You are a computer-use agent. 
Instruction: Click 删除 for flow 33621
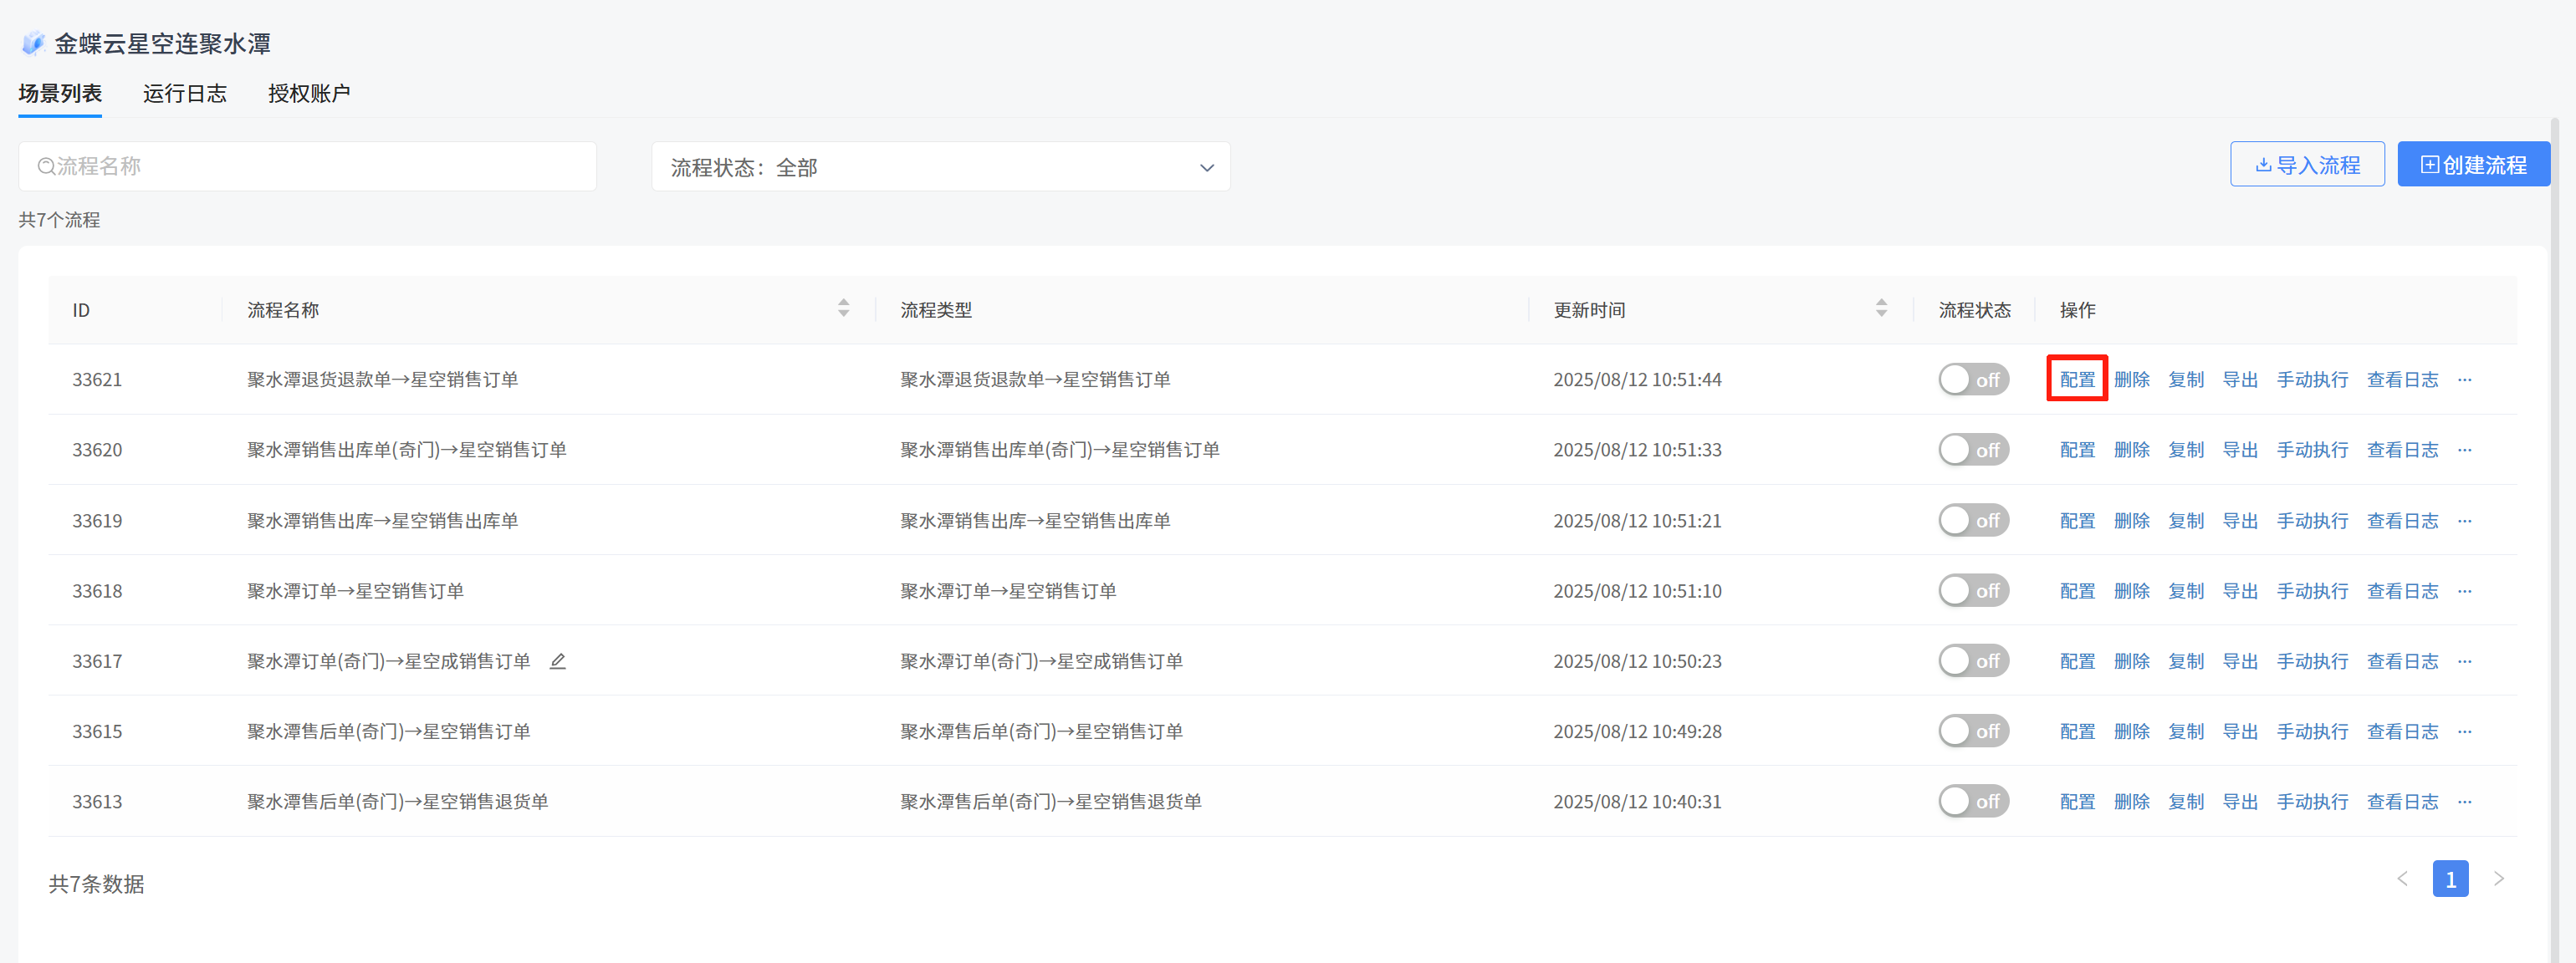coord(2131,380)
